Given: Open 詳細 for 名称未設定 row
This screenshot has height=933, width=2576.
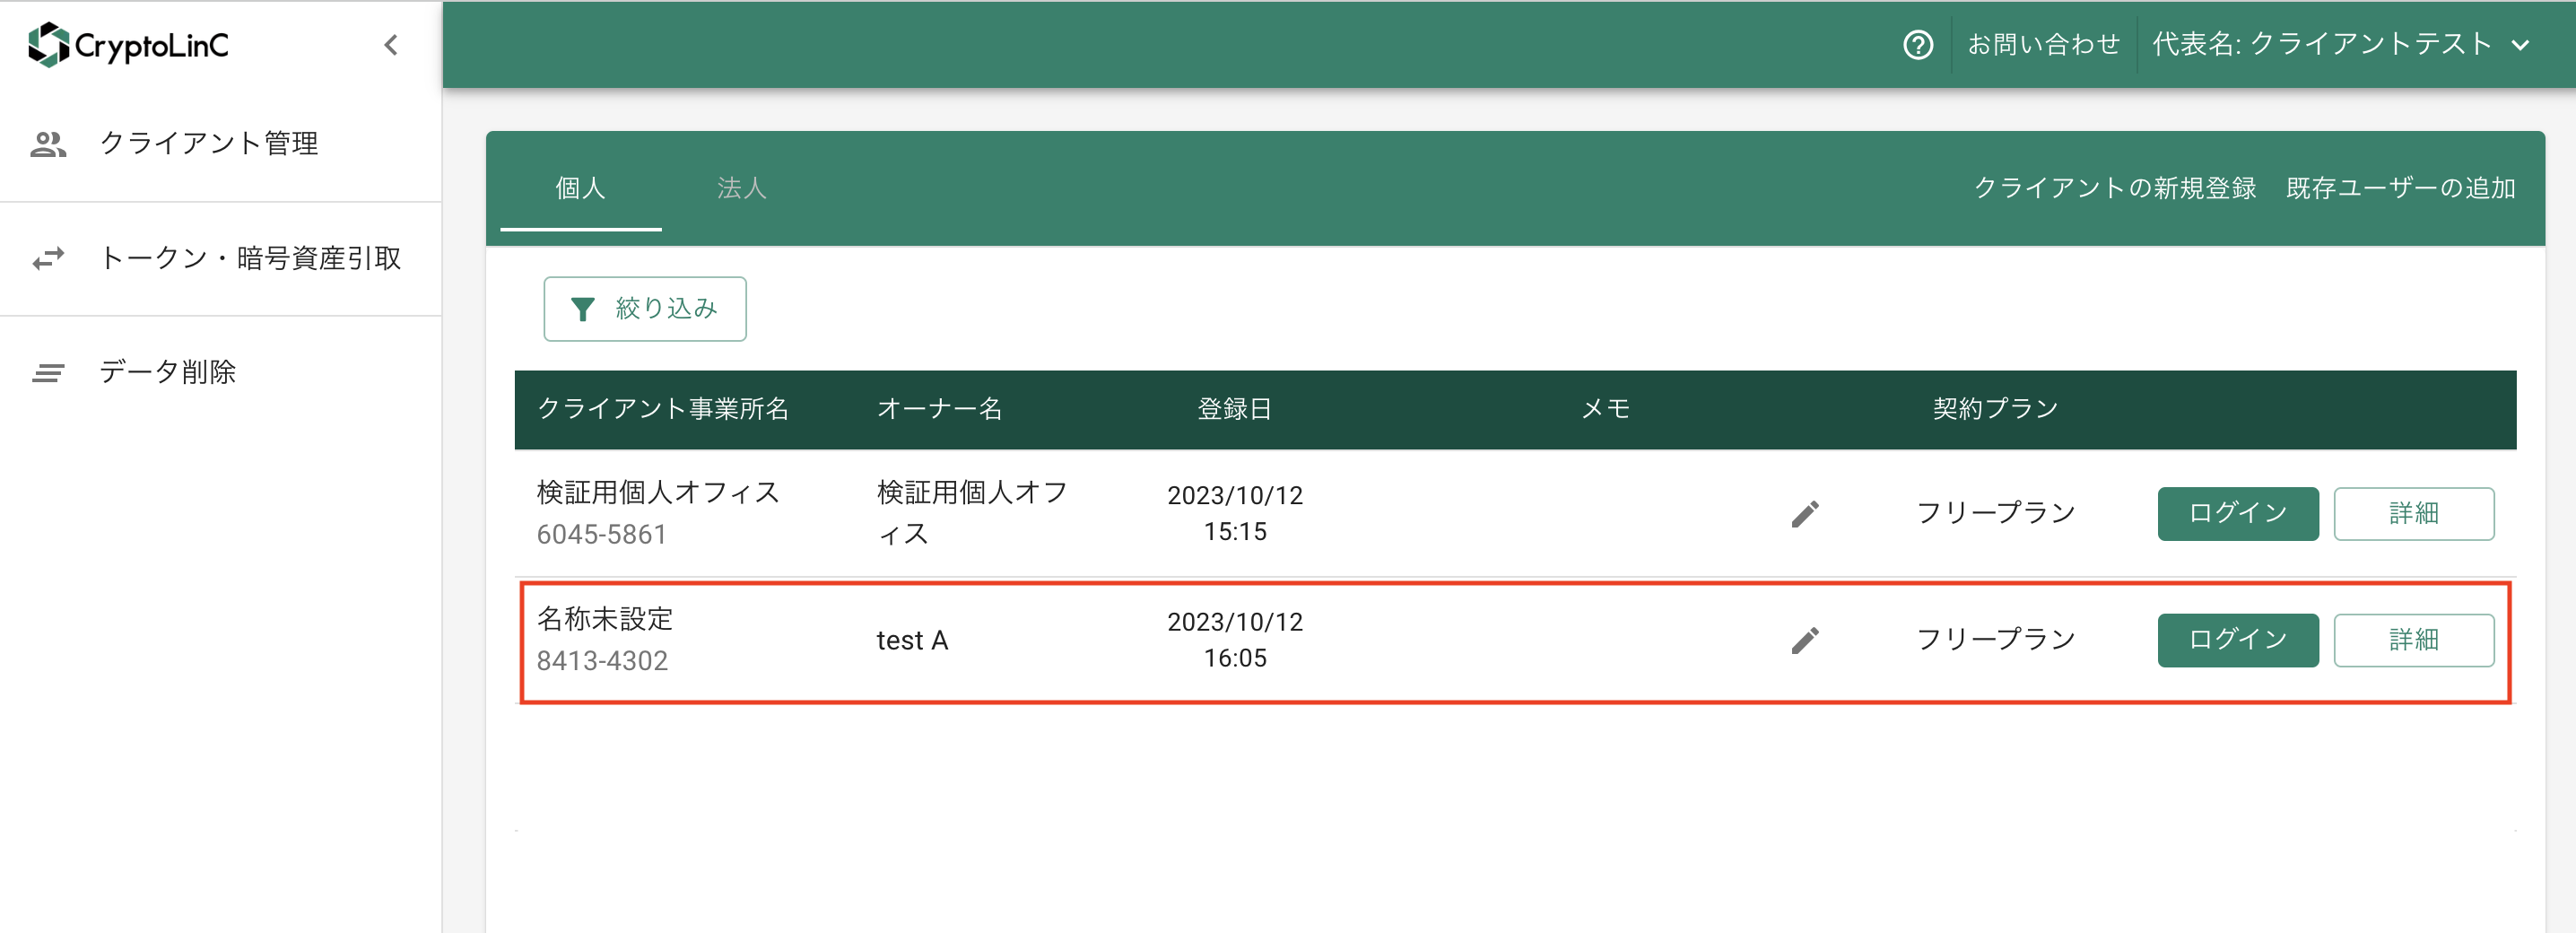Looking at the screenshot, I should click(2414, 640).
